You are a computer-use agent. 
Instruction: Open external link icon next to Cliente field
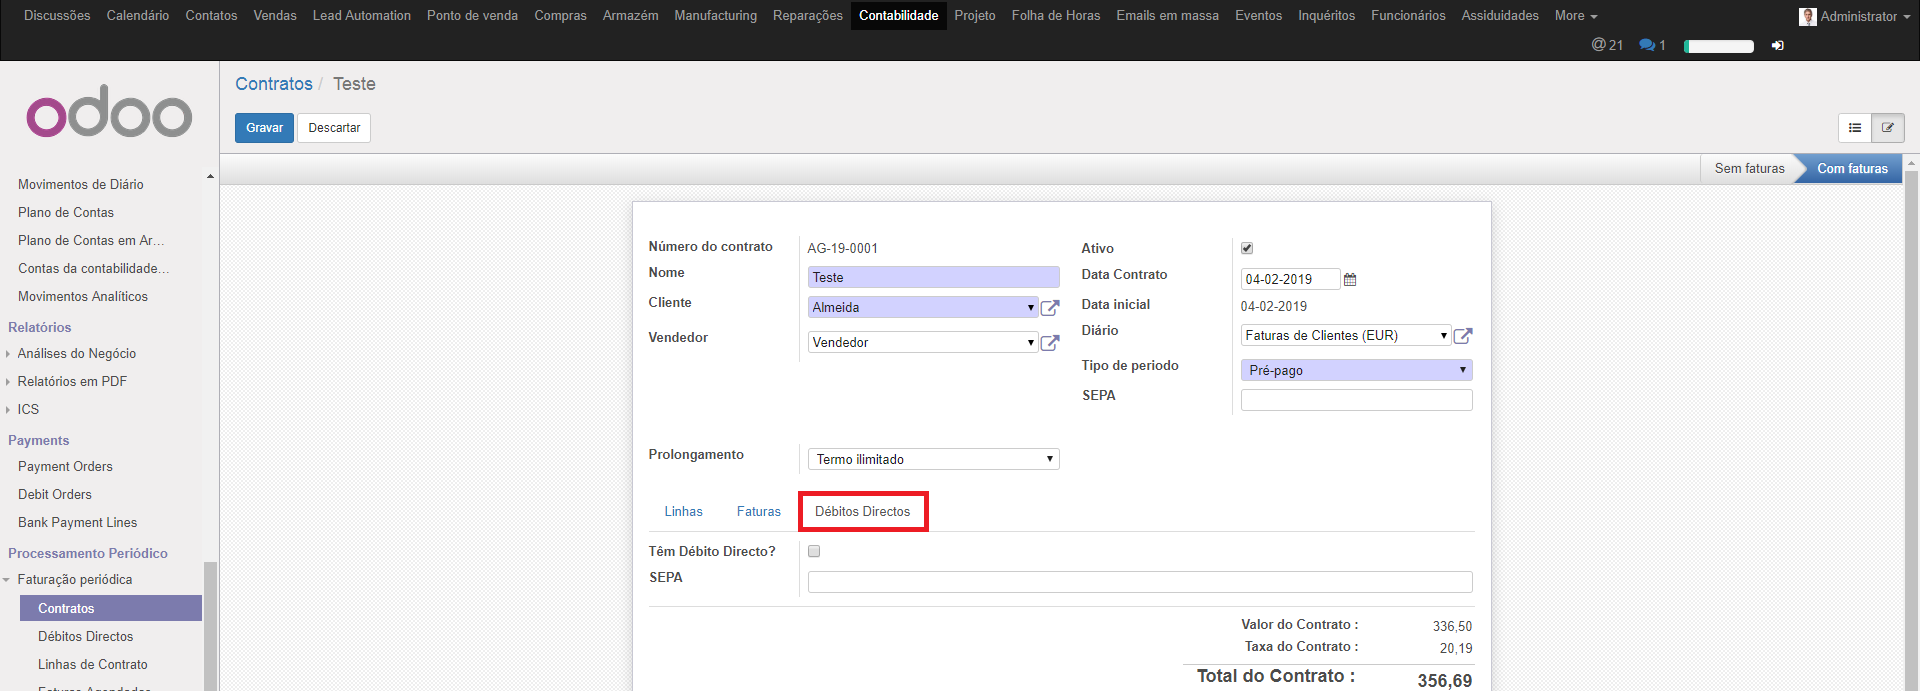(x=1049, y=308)
